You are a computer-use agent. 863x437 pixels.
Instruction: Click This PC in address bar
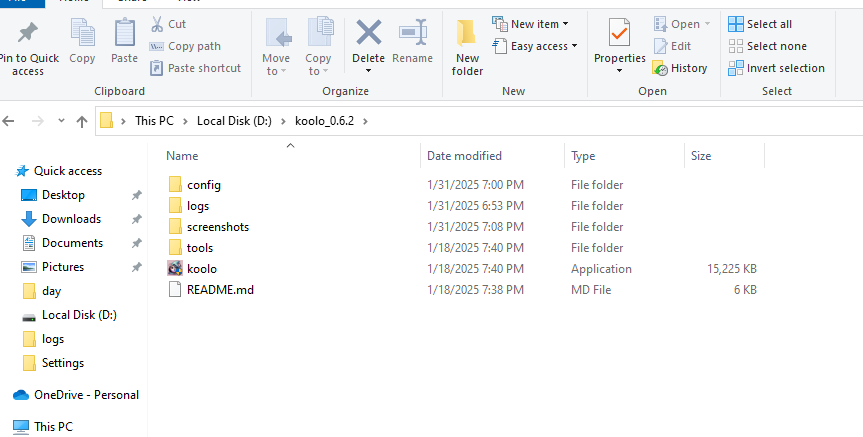(x=154, y=121)
